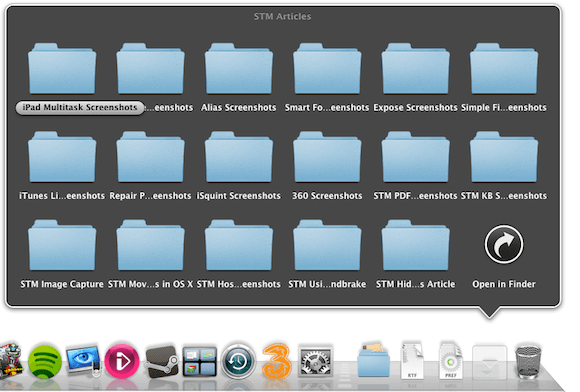
Task: Open the blue documents folder stack in Dock
Action: [x=374, y=360]
